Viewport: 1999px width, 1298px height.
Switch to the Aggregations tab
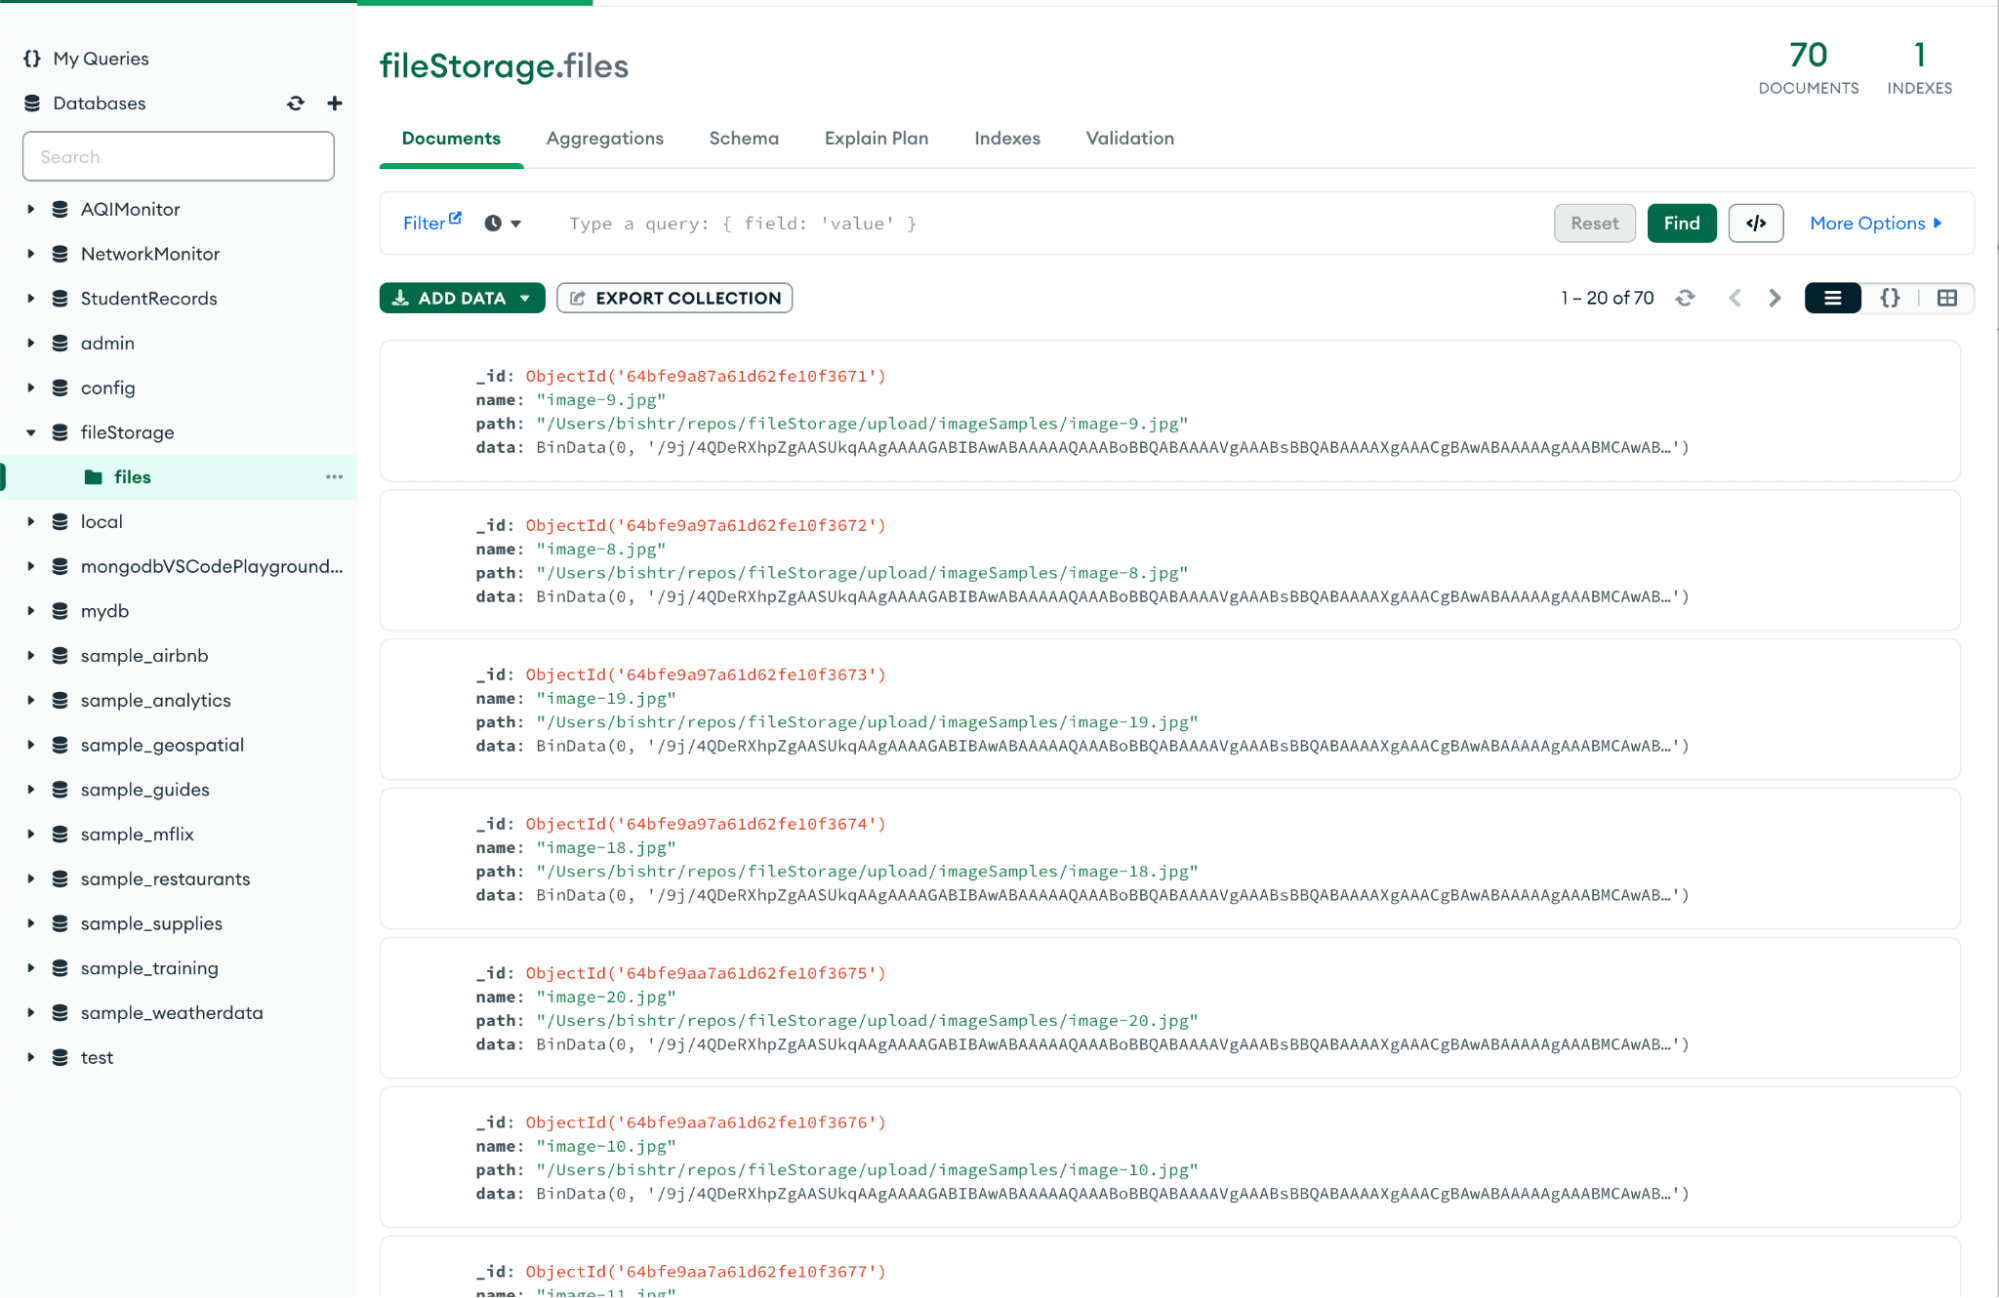[605, 137]
